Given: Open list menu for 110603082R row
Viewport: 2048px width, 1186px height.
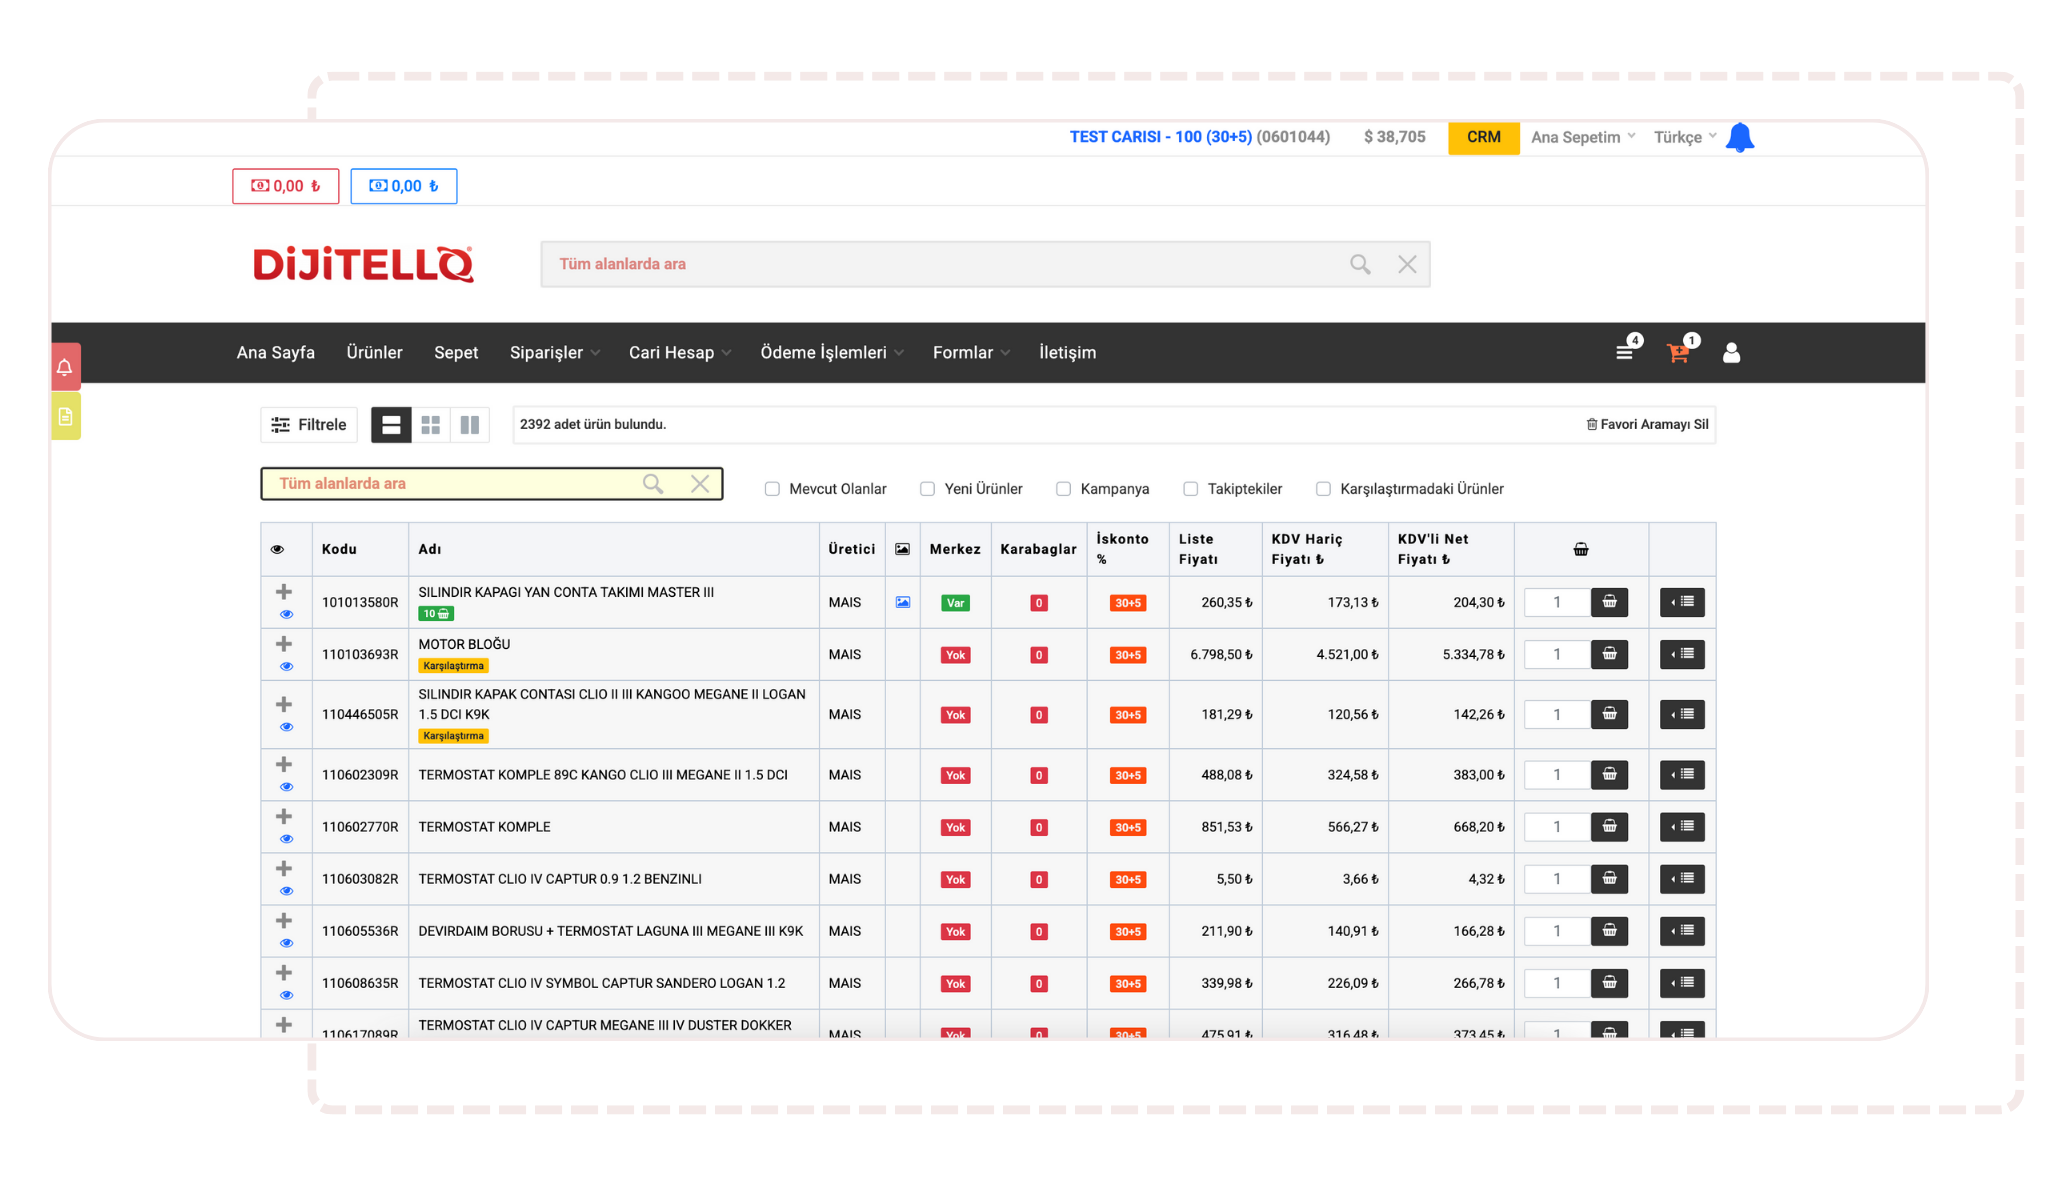Looking at the screenshot, I should pos(1682,878).
